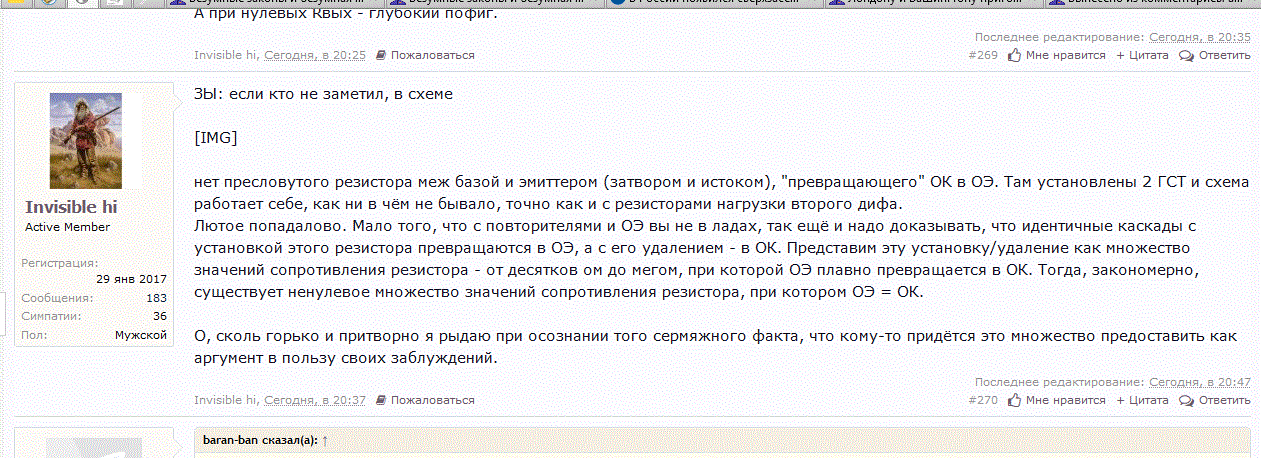Open post timestamp Сегодня, в 20:25

(315, 55)
